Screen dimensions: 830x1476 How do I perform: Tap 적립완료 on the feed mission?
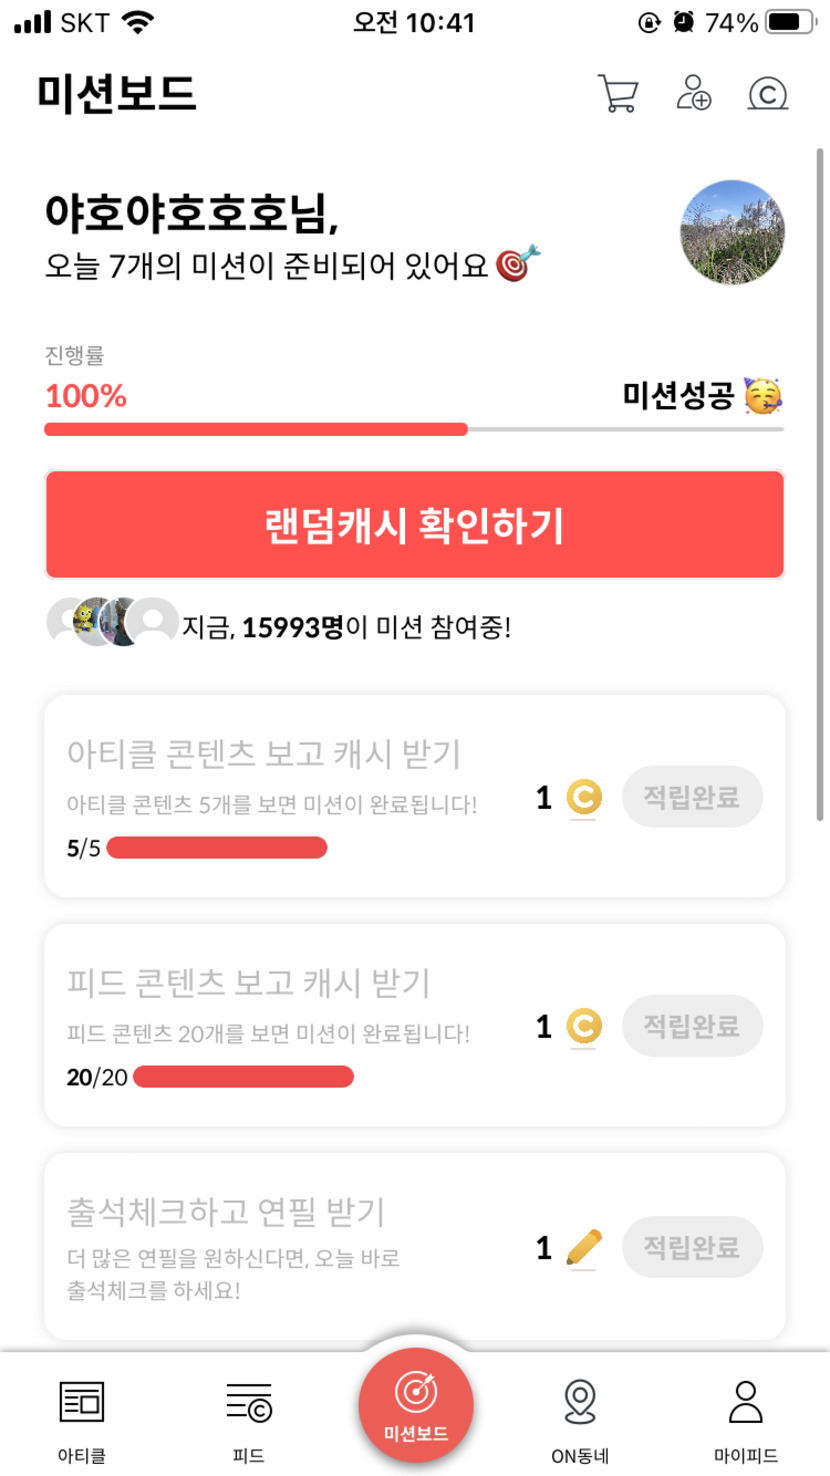[x=692, y=1026]
